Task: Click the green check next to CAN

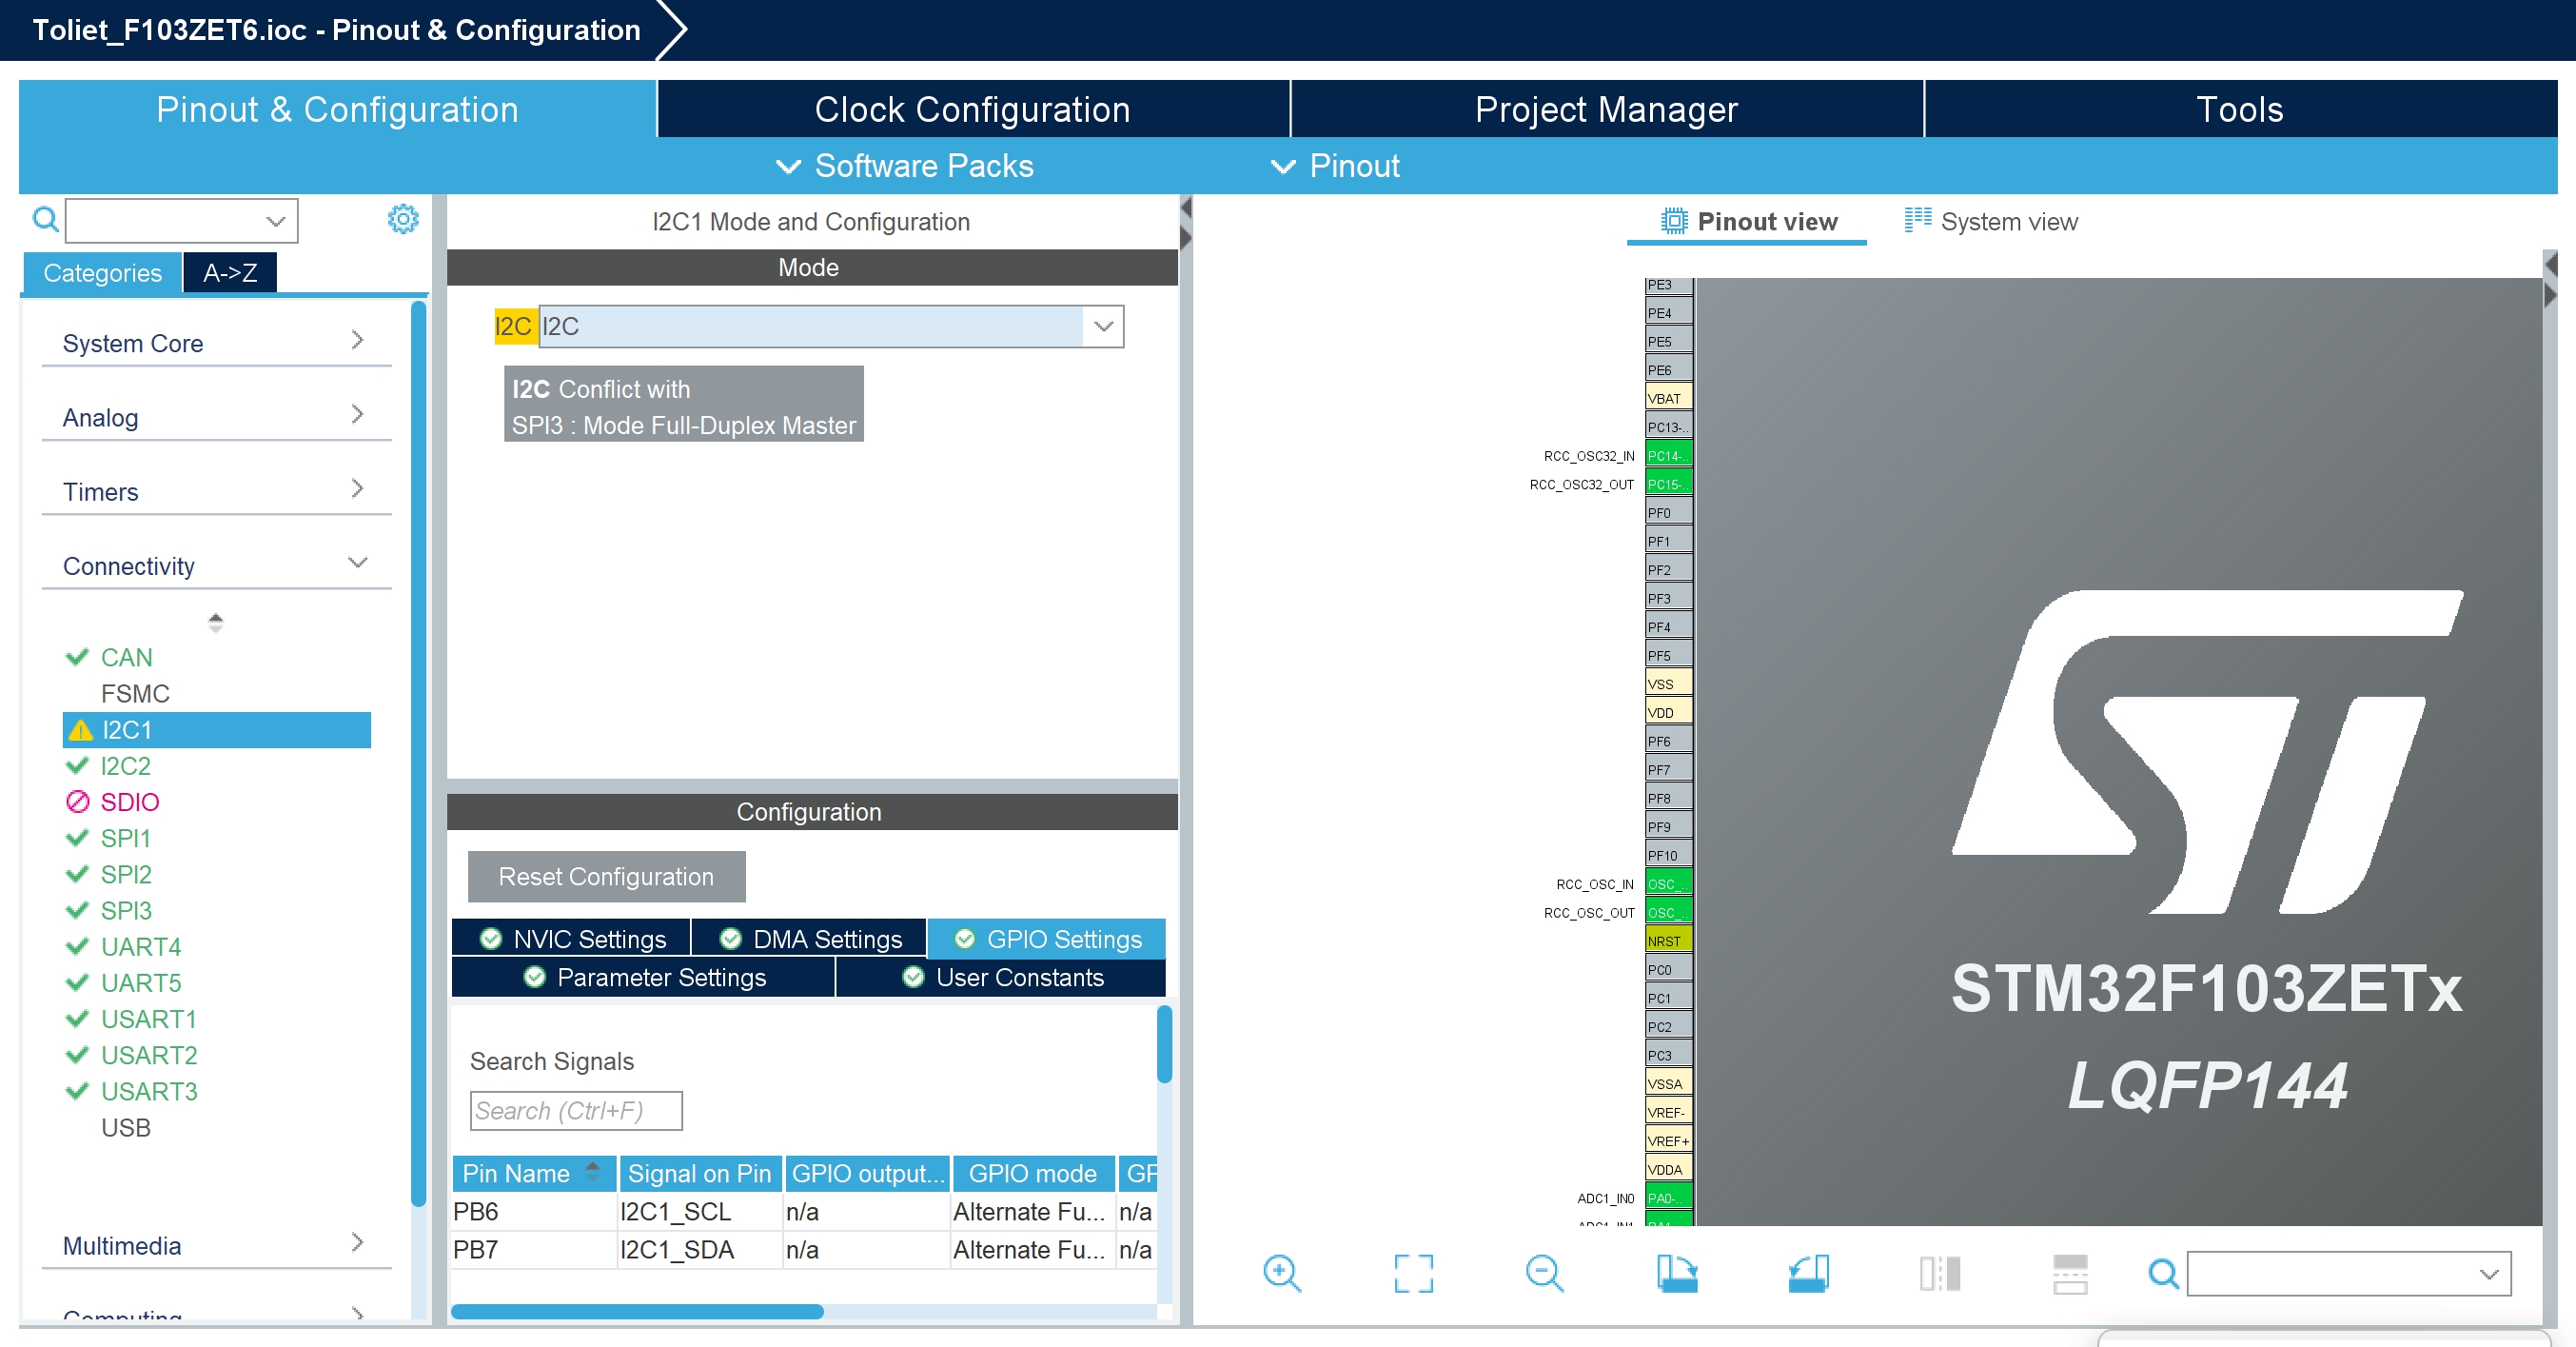Action: tap(77, 657)
